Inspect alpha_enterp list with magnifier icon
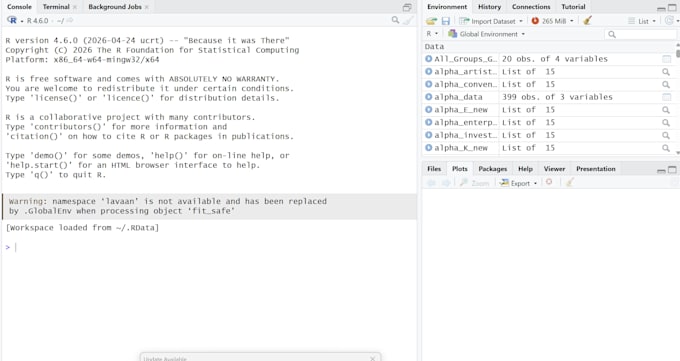This screenshot has width=680, height=361. coord(666,122)
